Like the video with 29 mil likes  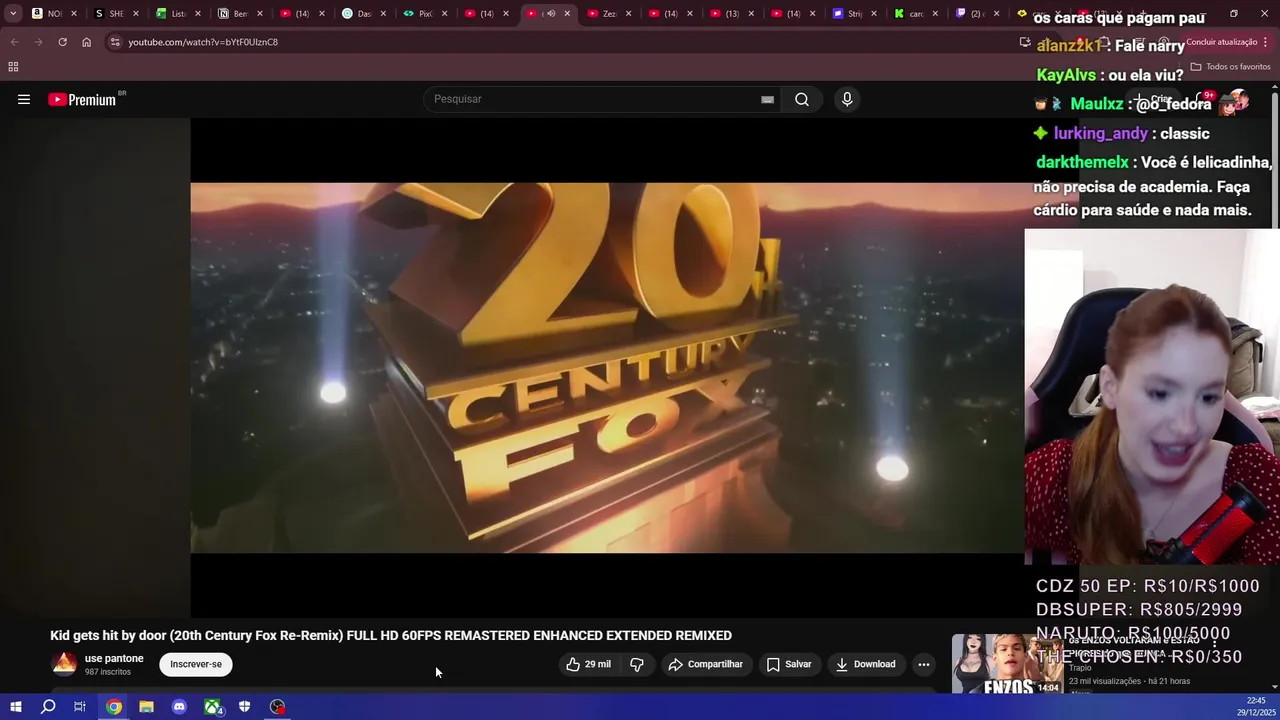click(588, 664)
